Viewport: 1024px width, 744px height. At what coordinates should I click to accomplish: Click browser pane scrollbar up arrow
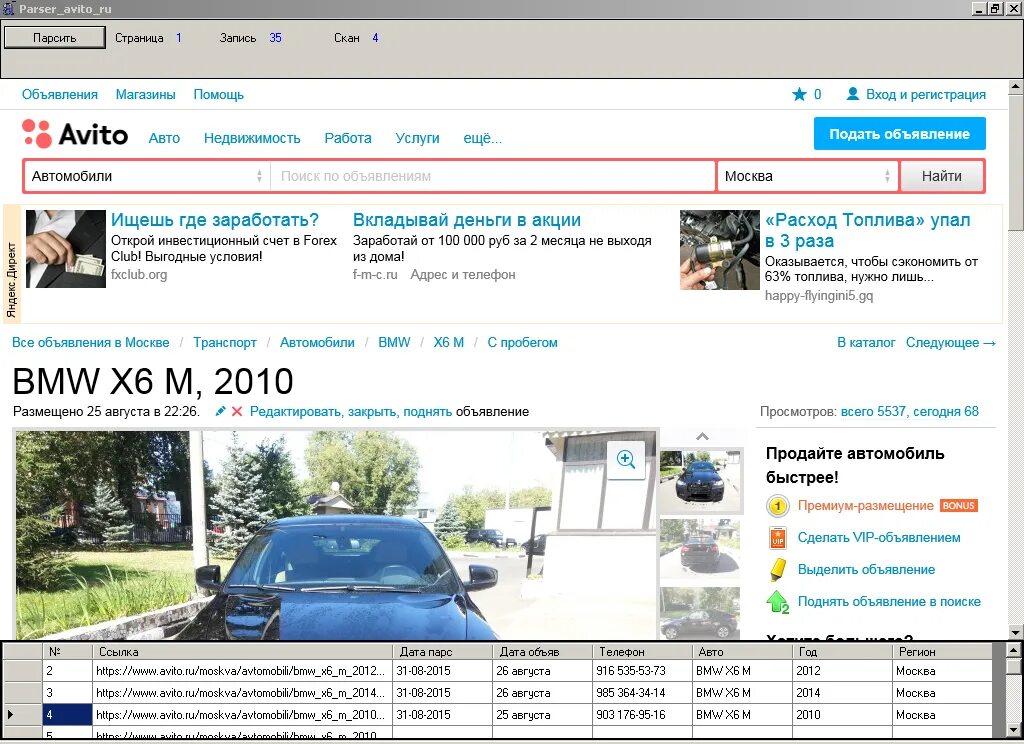1016,87
